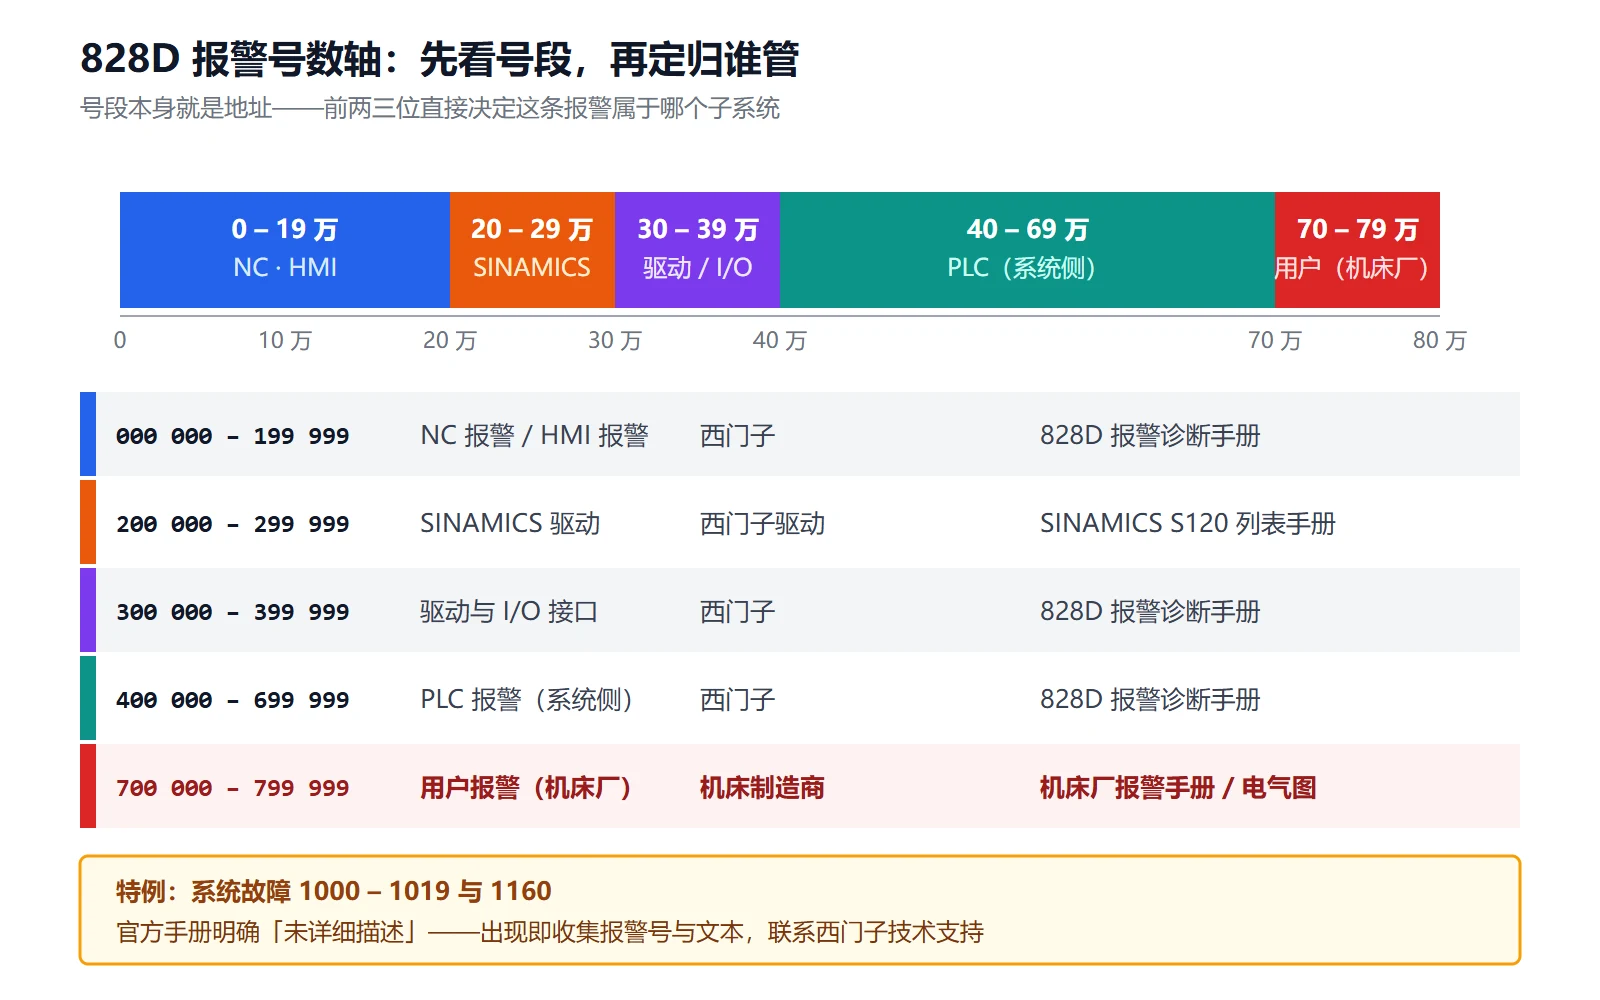The image size is (1600, 1000).
Task: Click the purple "30 – 39 万 驱动 / I/O" segment
Action: tap(697, 250)
